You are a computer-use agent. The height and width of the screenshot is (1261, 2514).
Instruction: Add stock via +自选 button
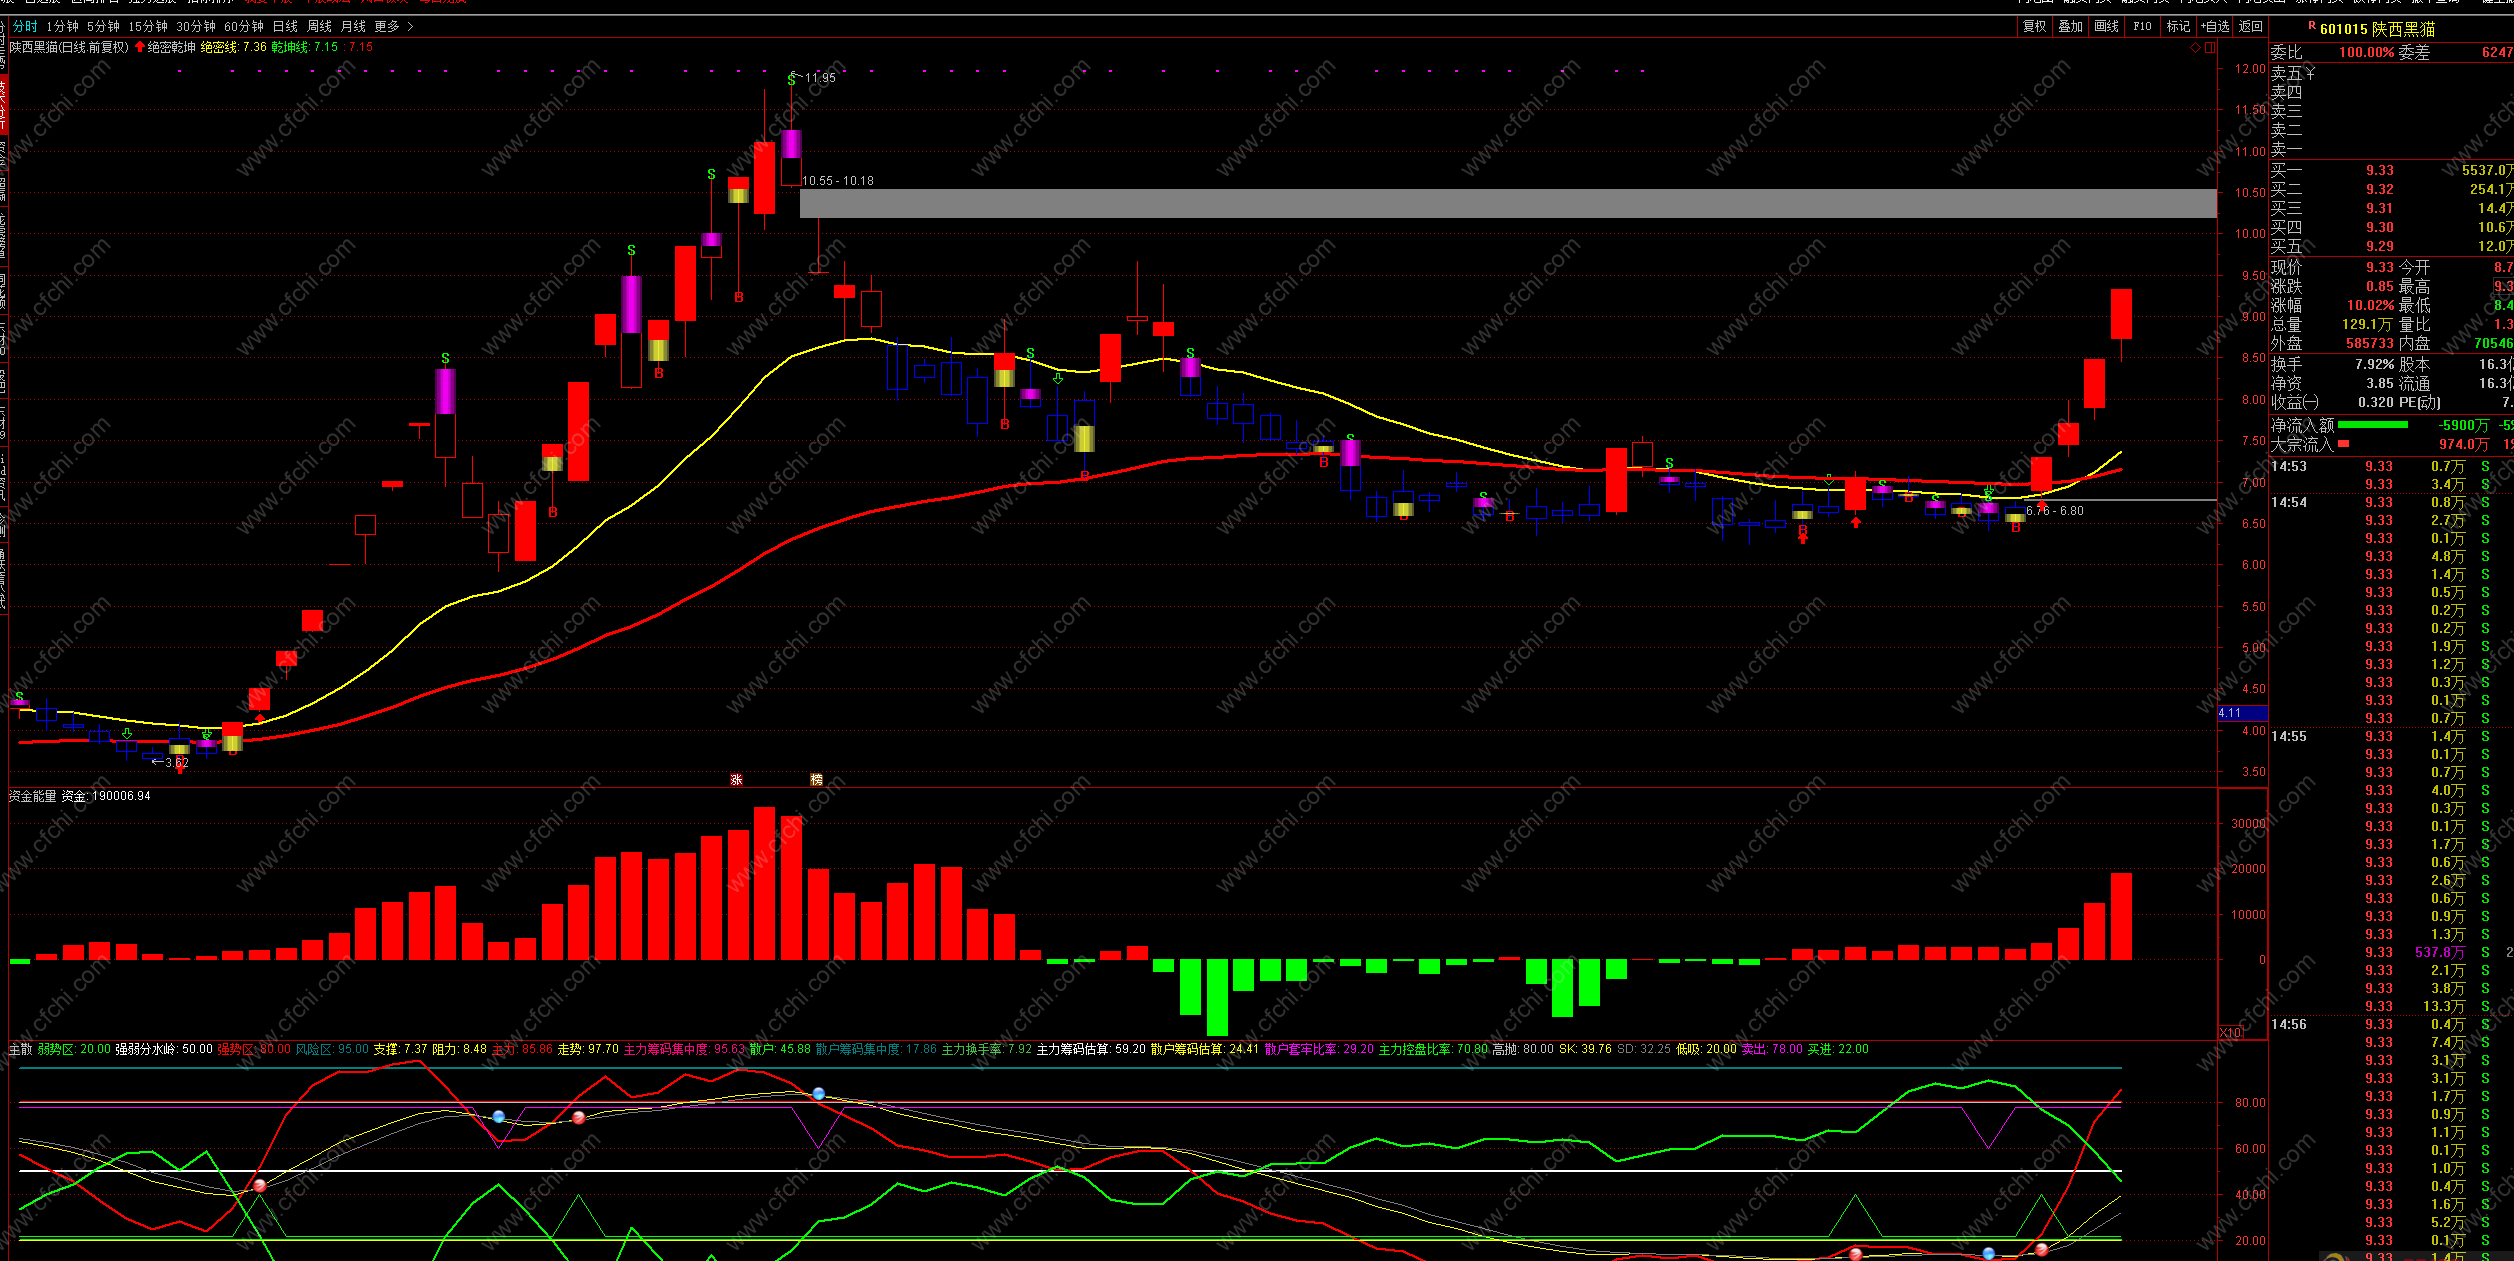click(2215, 27)
